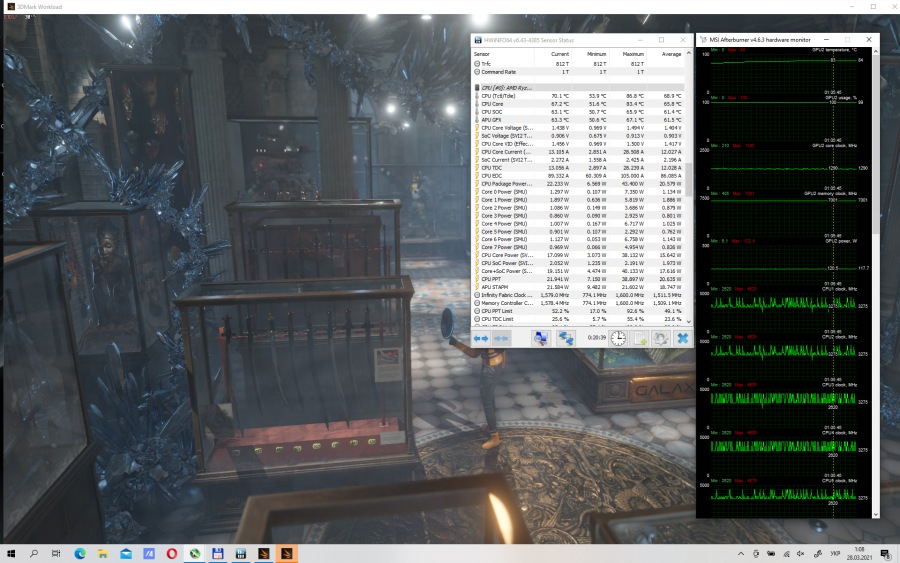Open Task View on the taskbar
900x563 pixels.
coord(56,553)
